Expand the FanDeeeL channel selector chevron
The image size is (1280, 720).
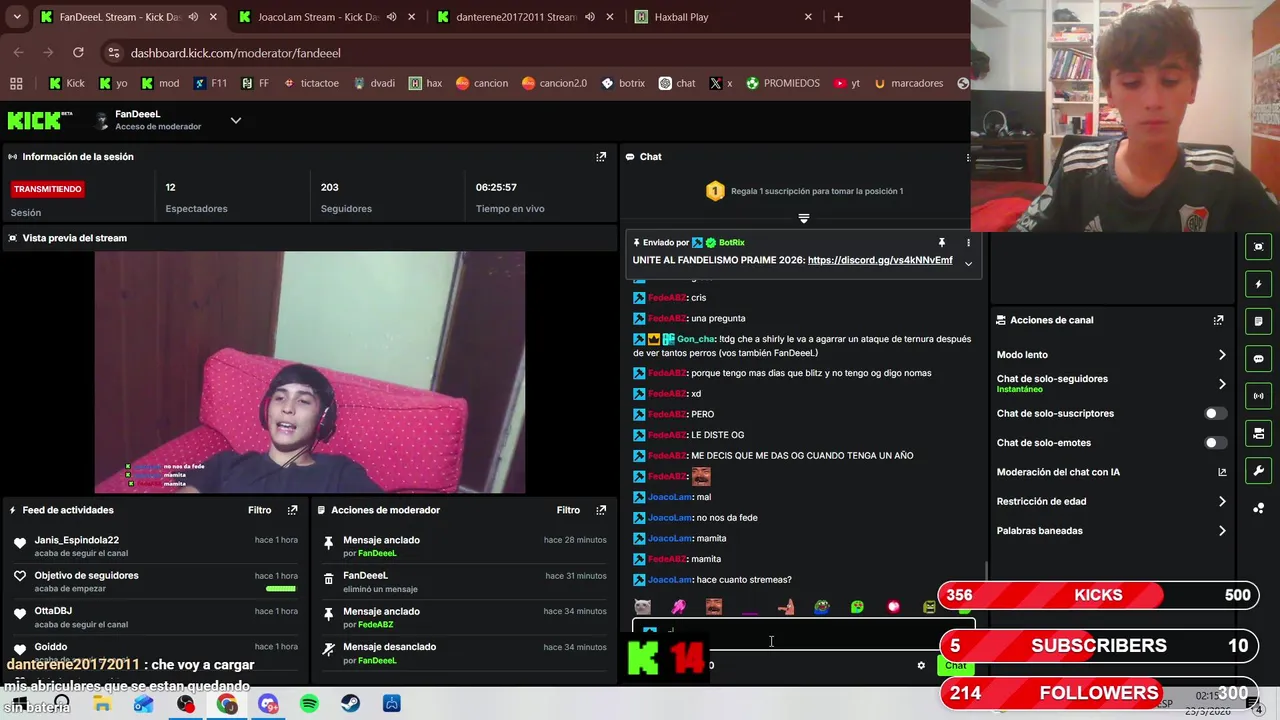[x=236, y=120]
